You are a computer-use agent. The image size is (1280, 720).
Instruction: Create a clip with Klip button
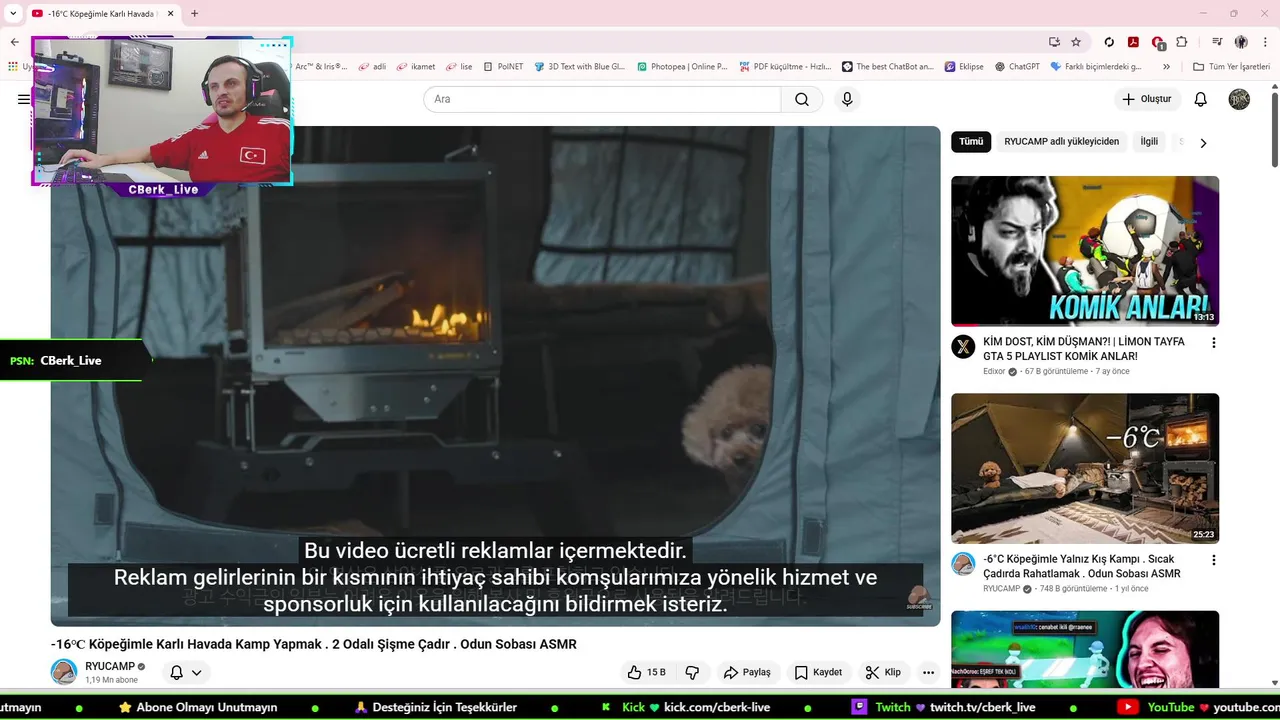tap(883, 672)
